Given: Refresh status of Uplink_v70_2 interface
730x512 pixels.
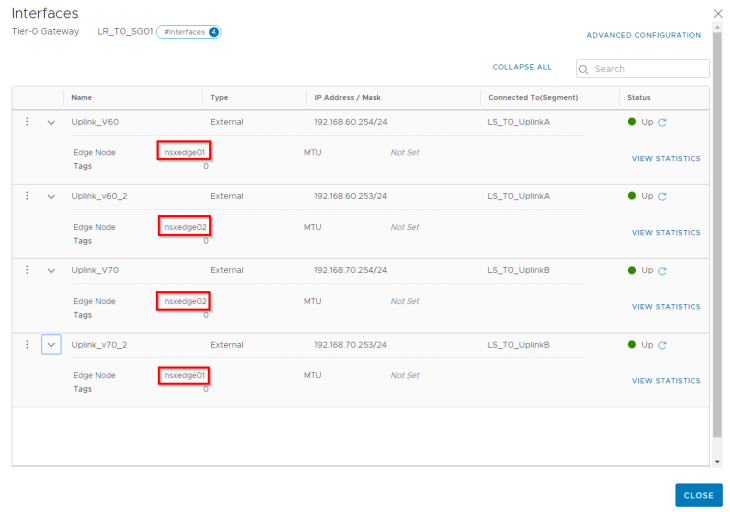Looking at the screenshot, I should (x=662, y=345).
